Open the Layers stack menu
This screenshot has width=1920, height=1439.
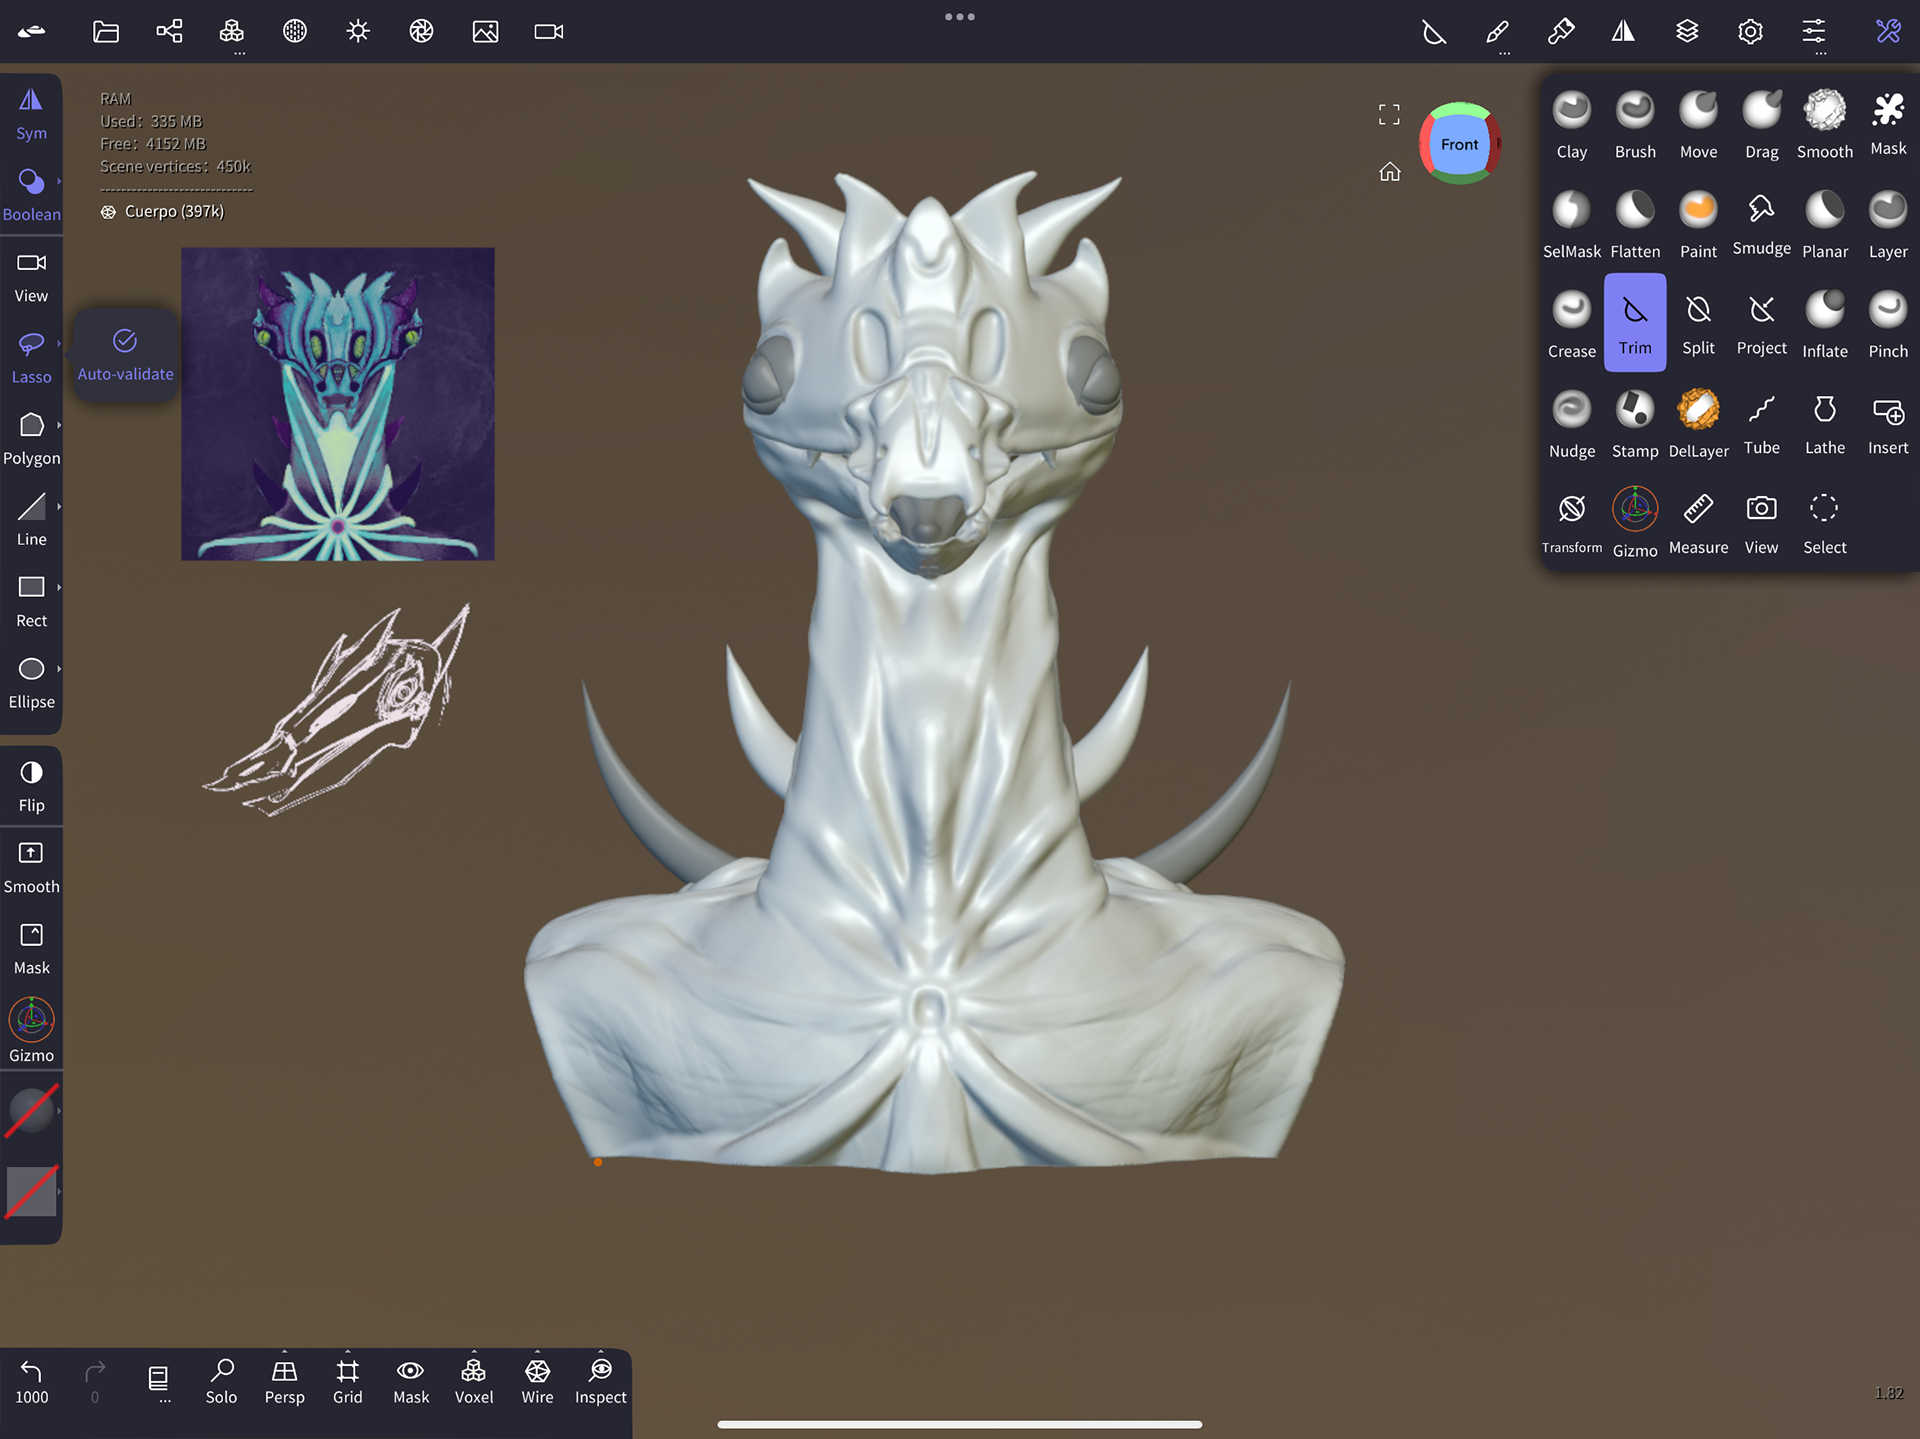coord(1687,31)
